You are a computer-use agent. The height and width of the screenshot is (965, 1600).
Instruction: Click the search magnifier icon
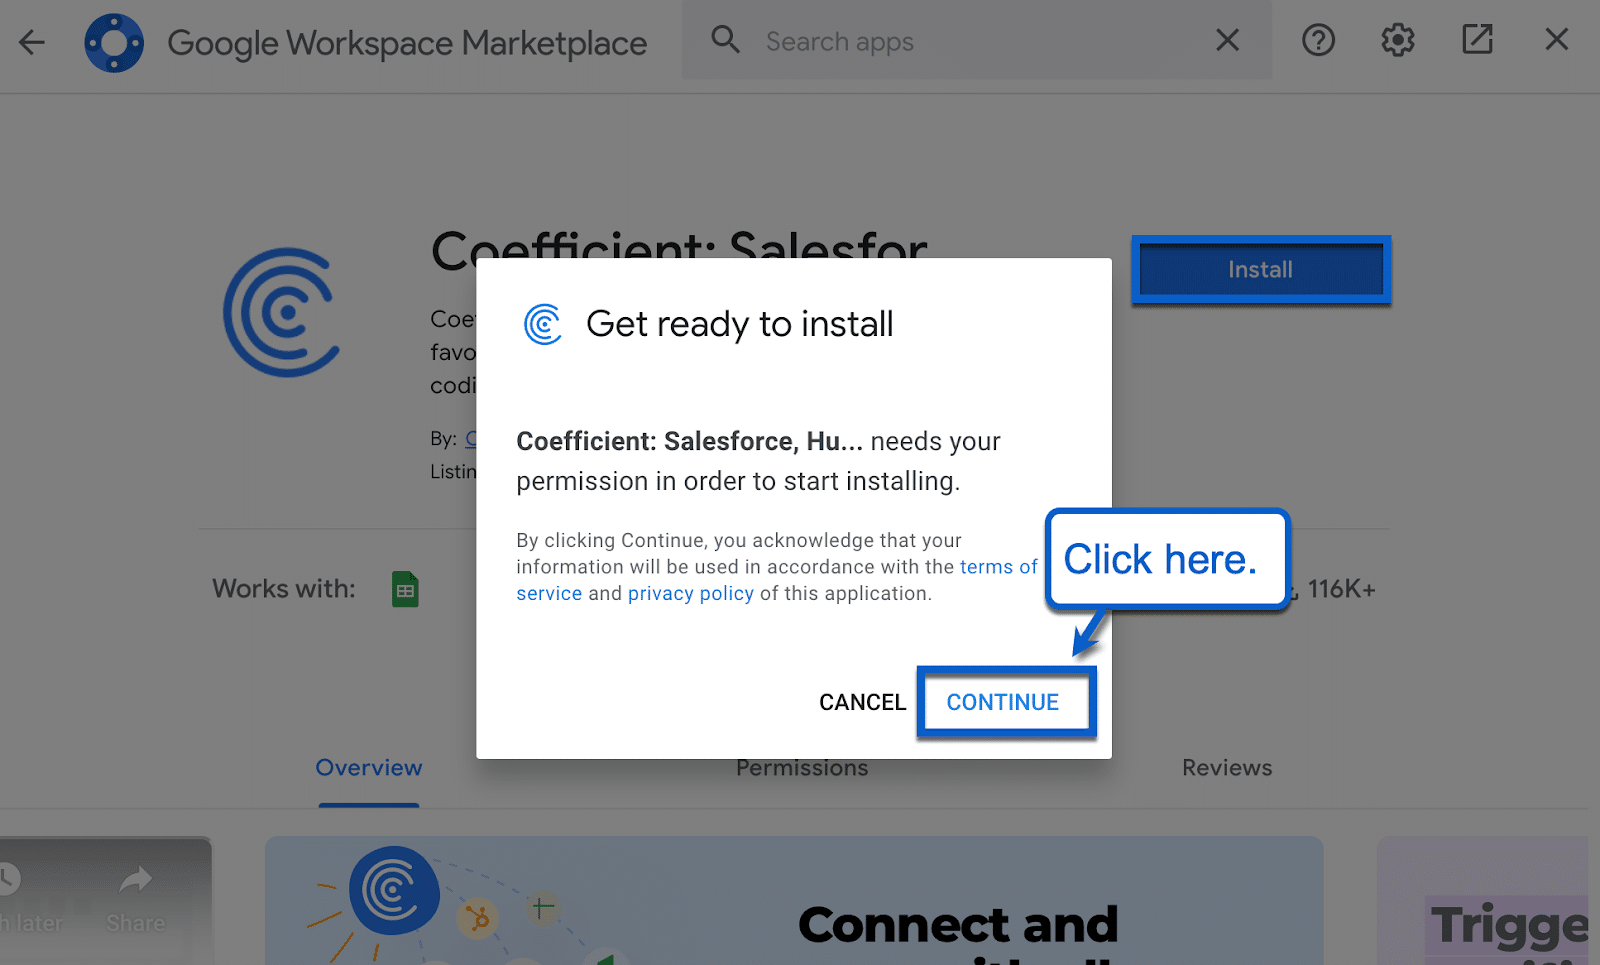[x=725, y=40]
